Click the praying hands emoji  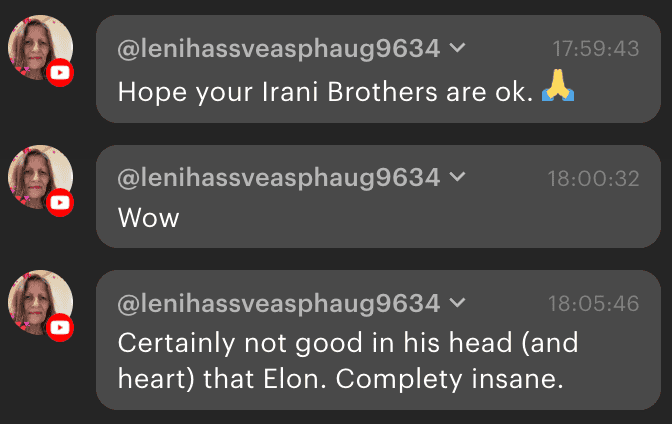[557, 90]
